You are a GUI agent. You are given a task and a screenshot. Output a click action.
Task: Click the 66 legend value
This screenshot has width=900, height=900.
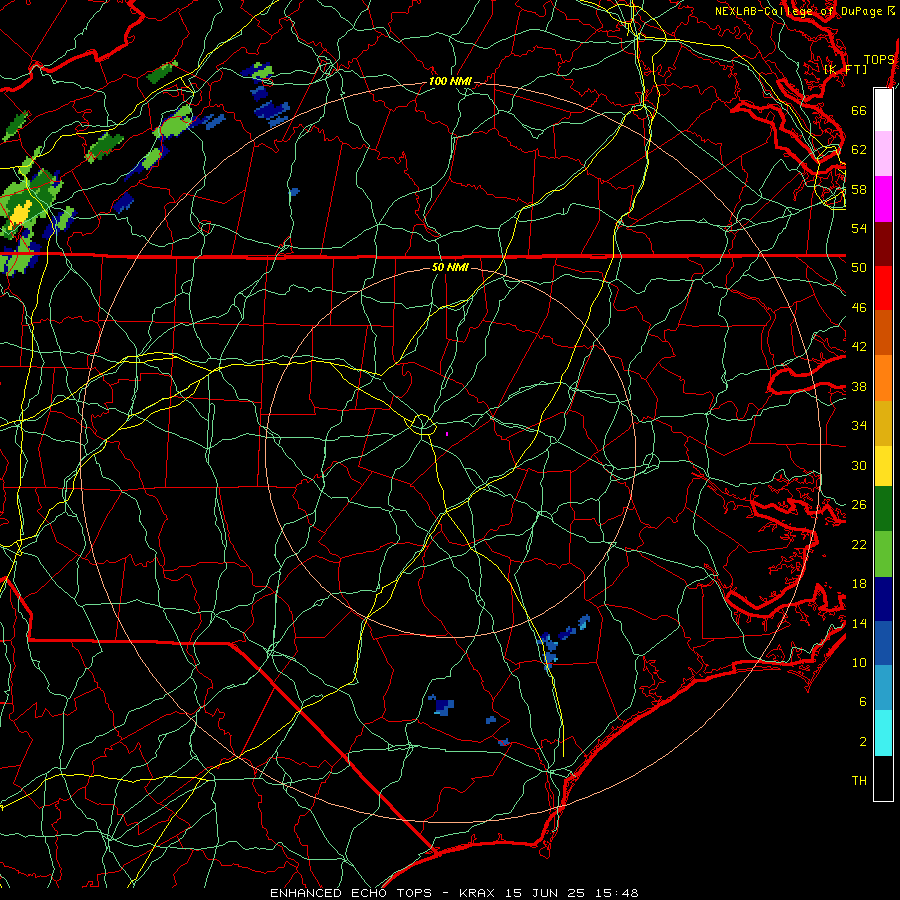click(859, 110)
